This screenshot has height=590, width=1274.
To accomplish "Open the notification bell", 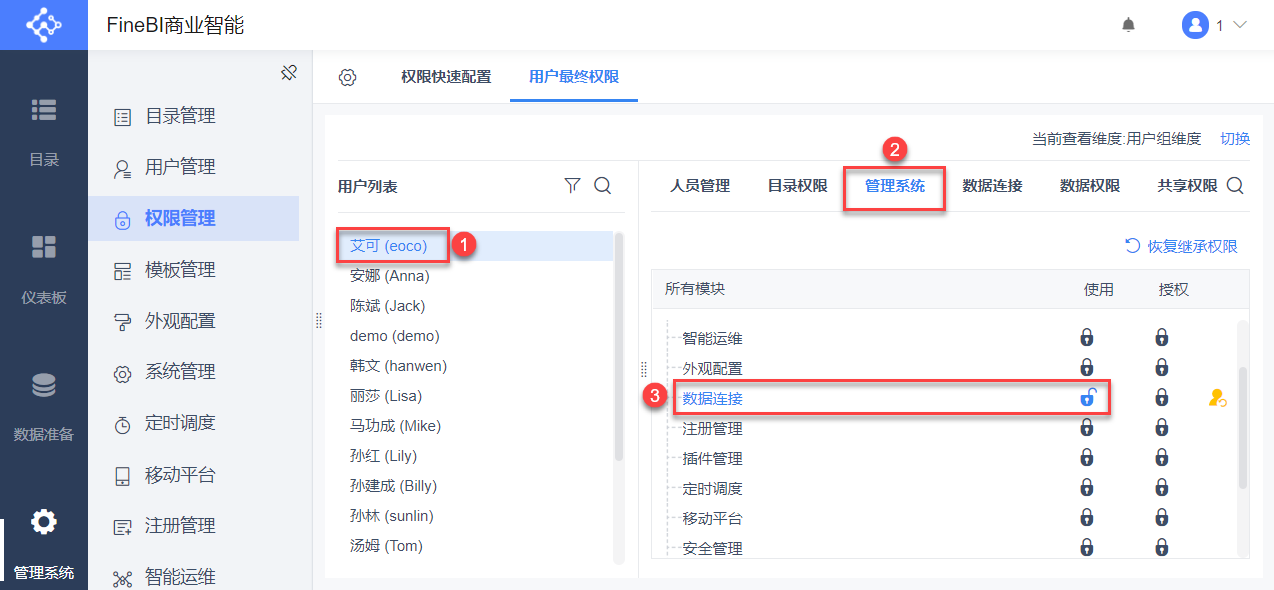I will tap(1129, 25).
